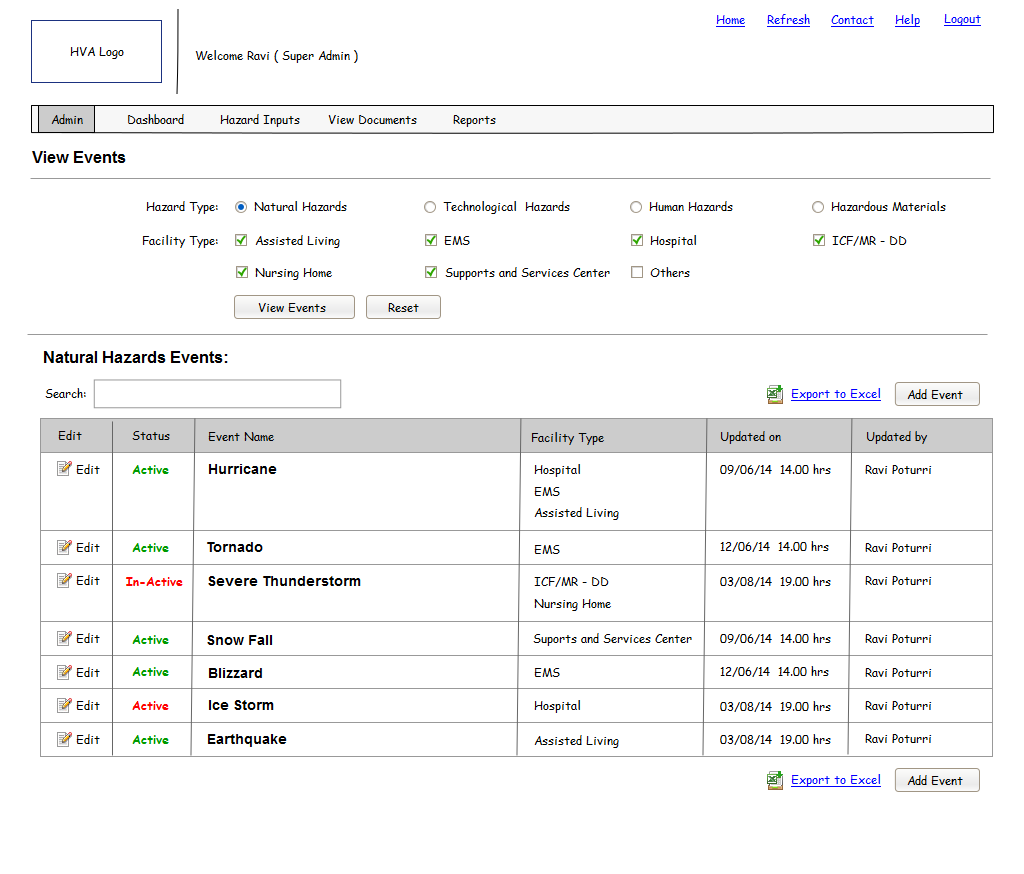The height and width of the screenshot is (874, 1024).
Task: Focus the Search input field
Action: click(217, 394)
